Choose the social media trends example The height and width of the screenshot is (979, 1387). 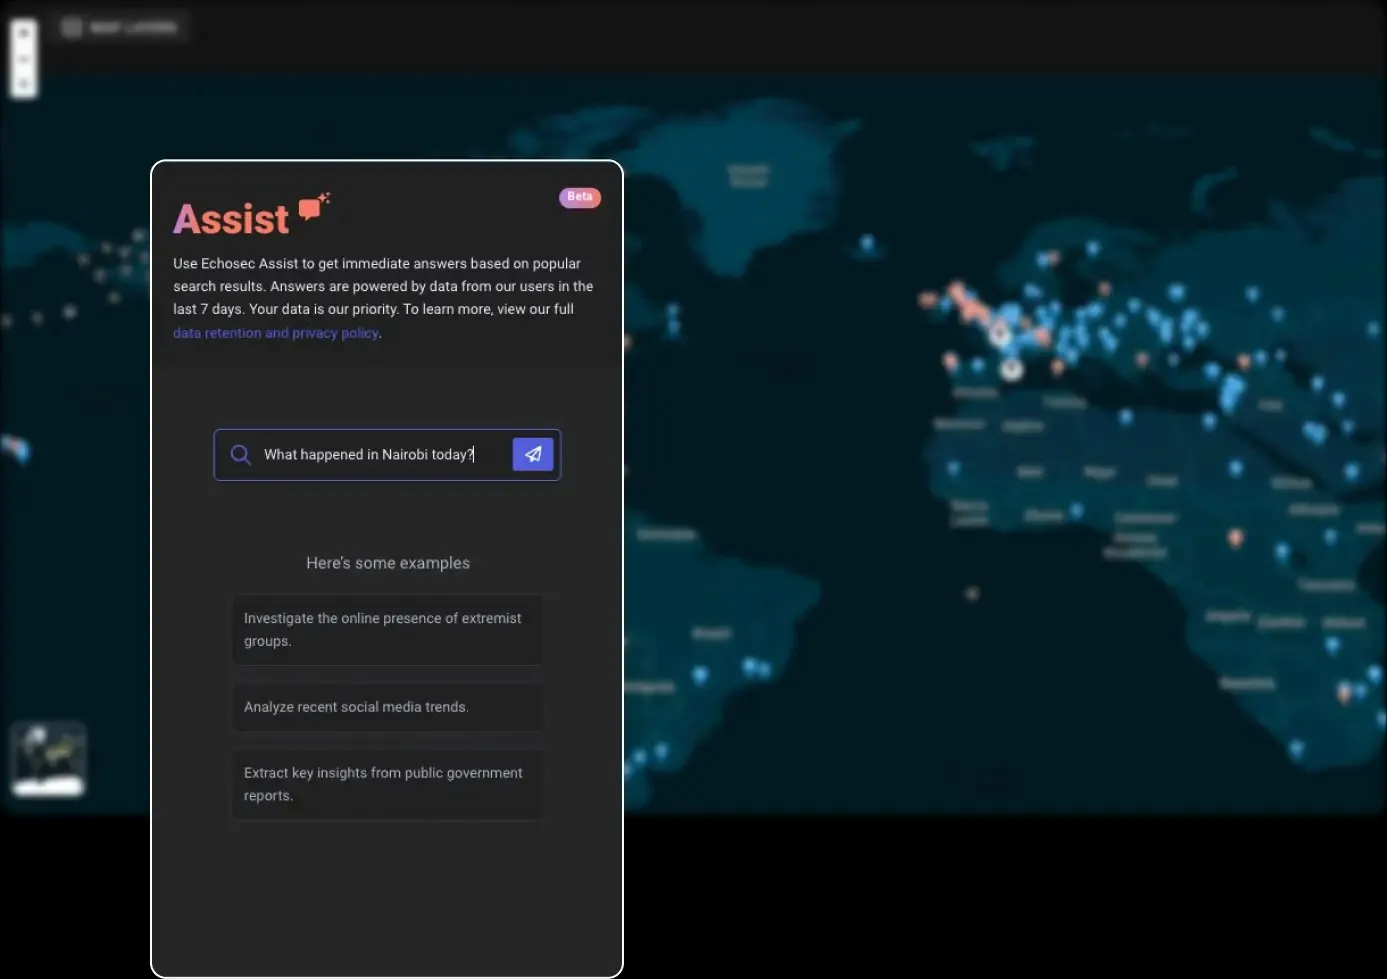tap(388, 707)
